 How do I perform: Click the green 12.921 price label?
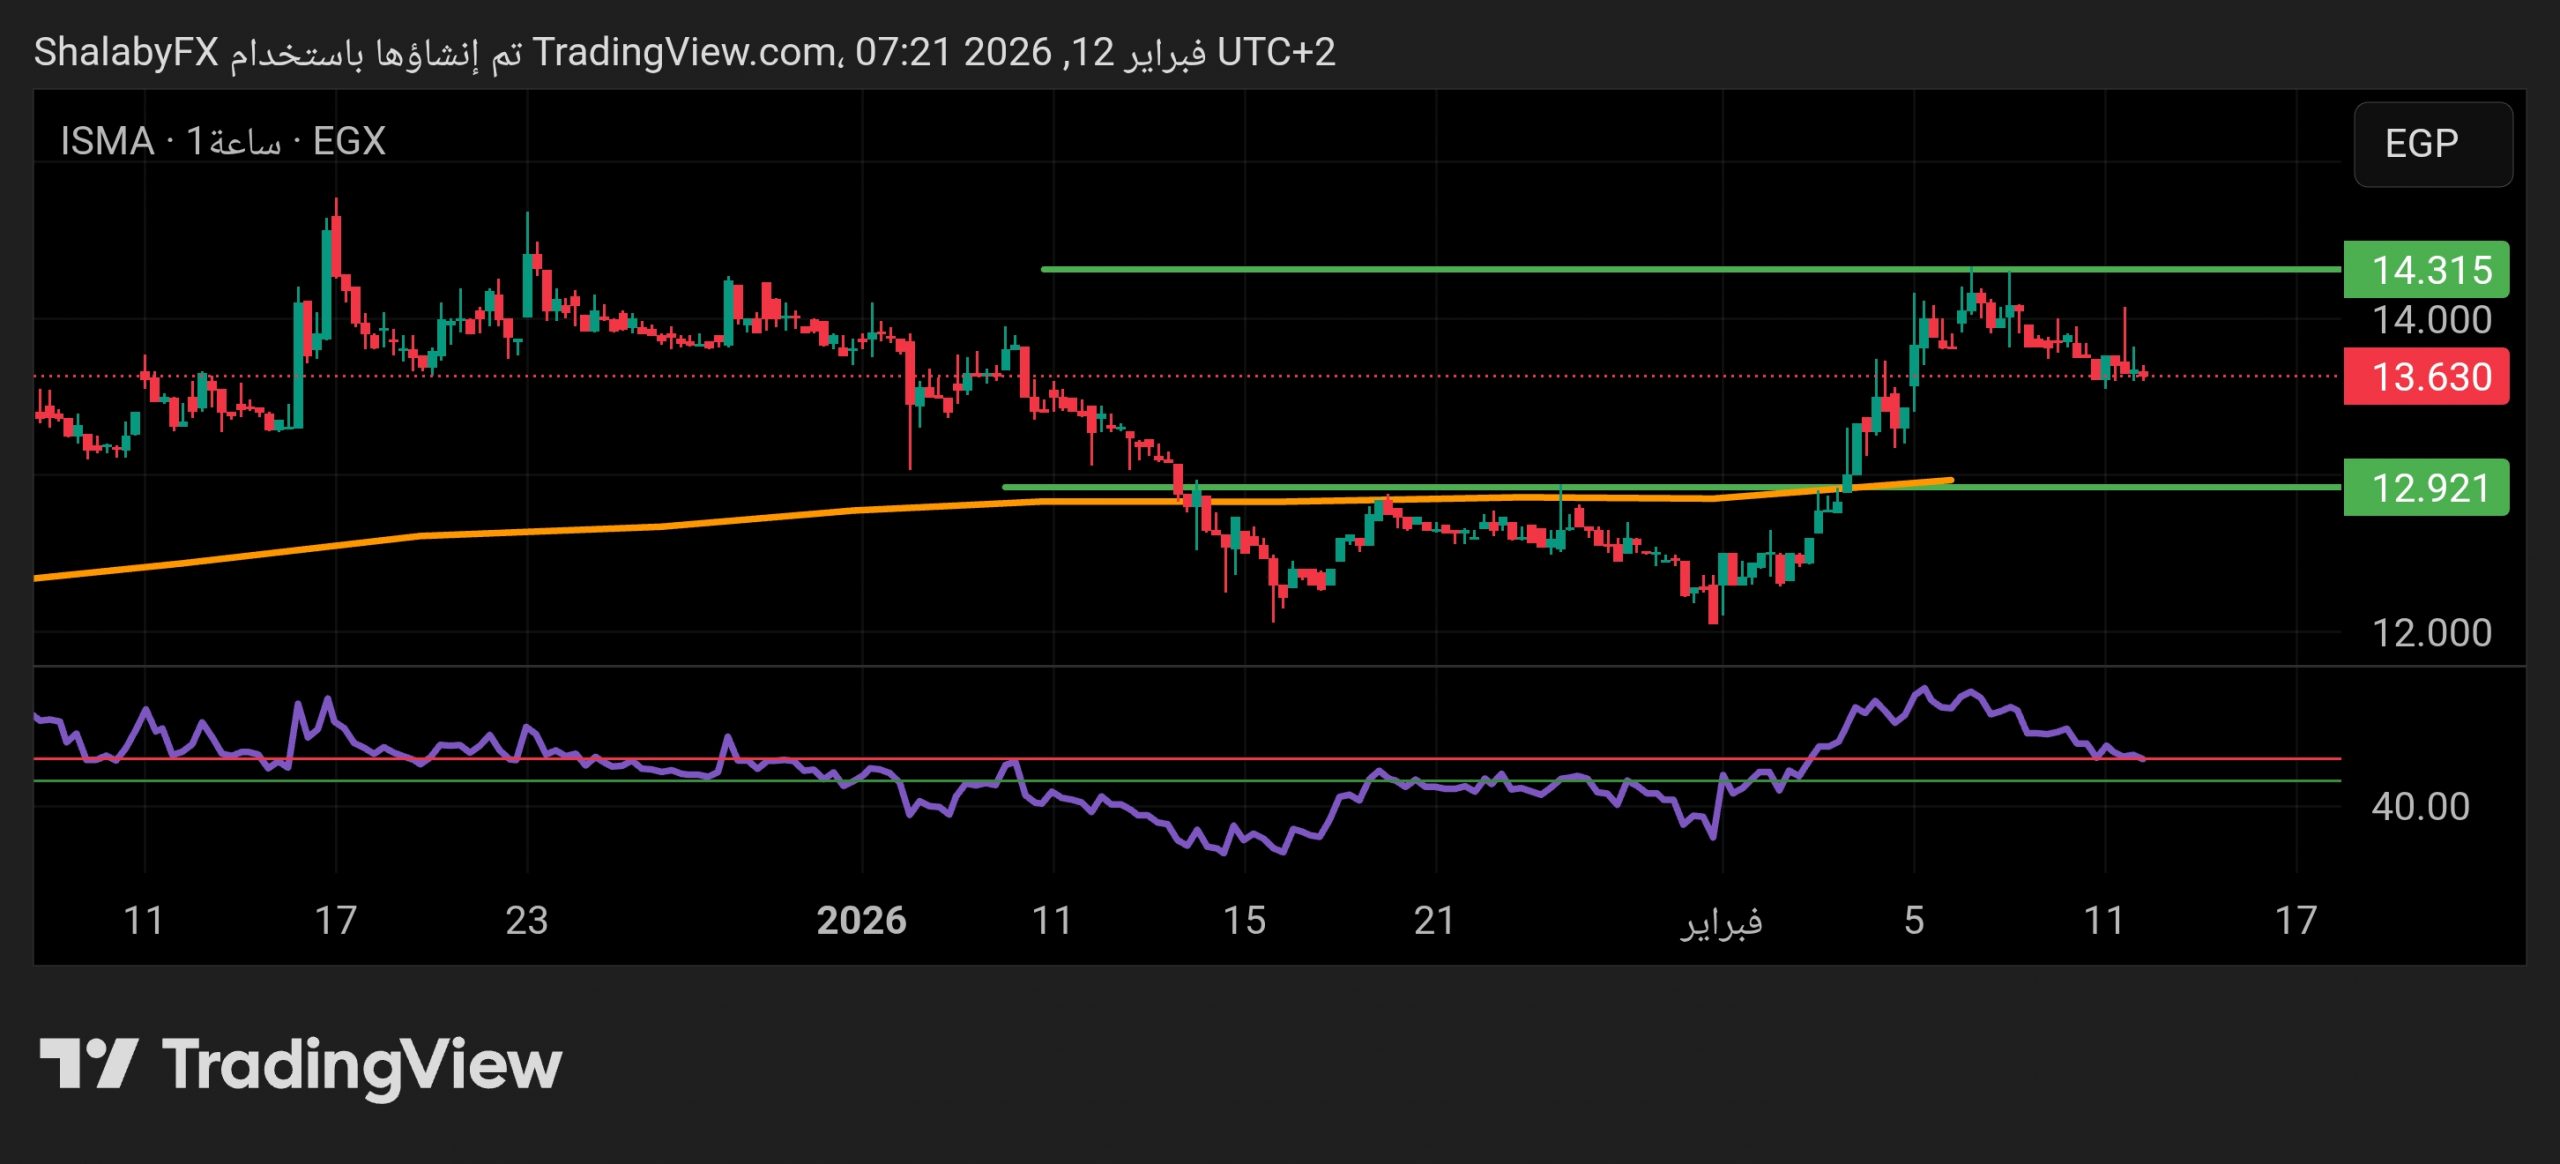2425,488
